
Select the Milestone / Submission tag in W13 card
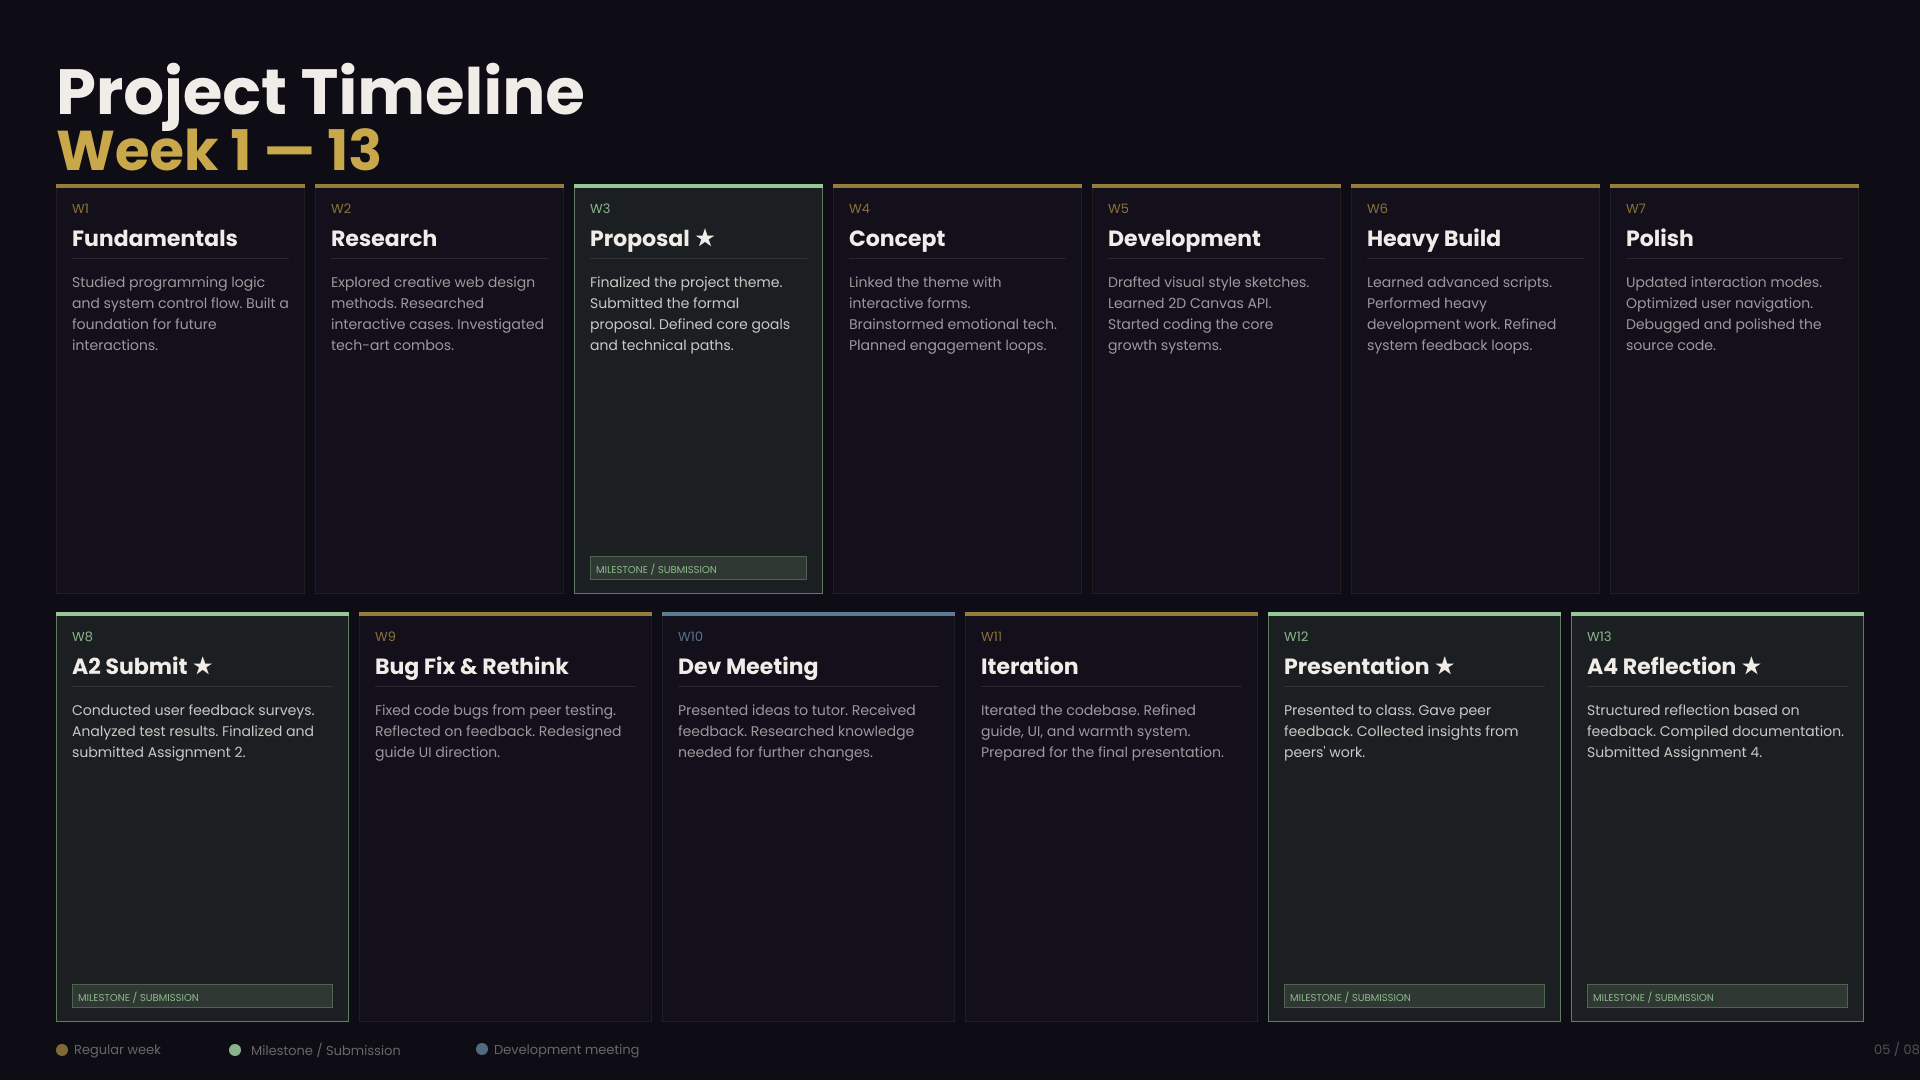(1717, 997)
